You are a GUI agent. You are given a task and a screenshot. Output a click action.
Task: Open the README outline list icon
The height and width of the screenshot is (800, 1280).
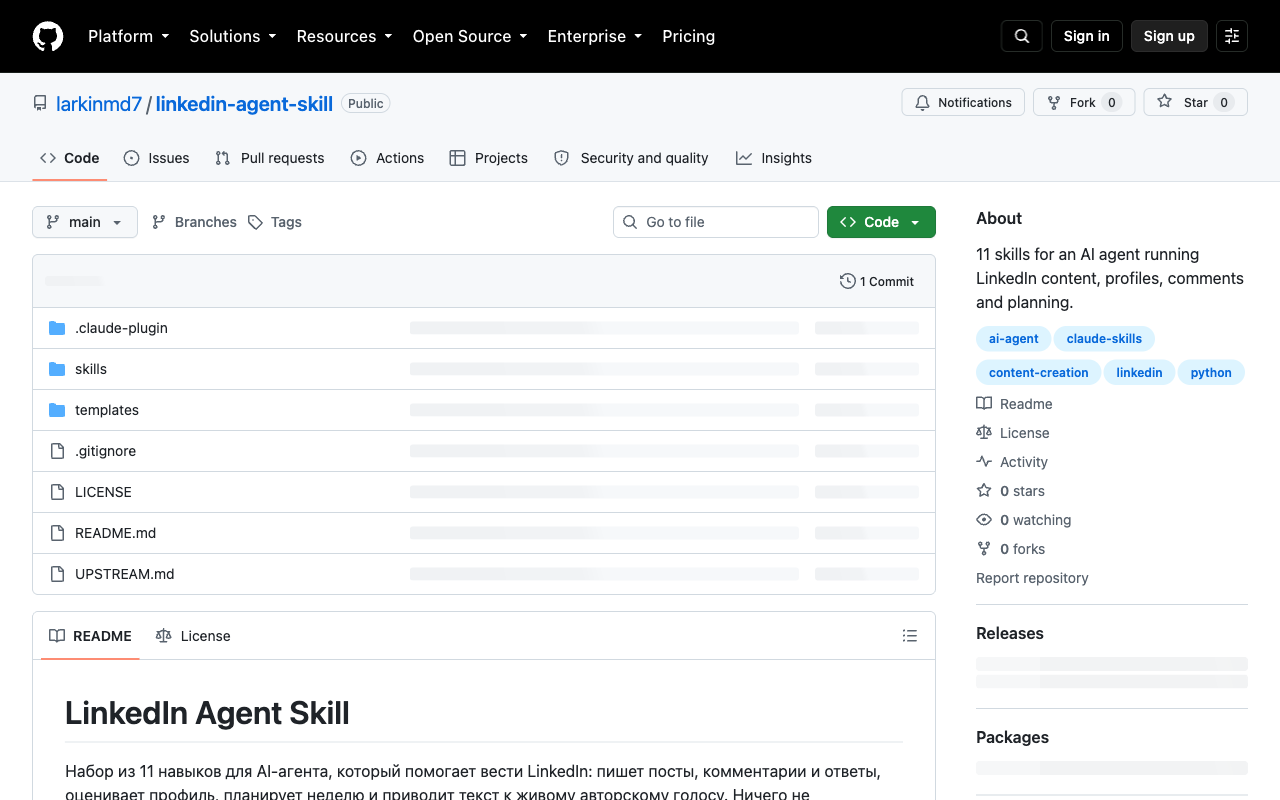[910, 636]
